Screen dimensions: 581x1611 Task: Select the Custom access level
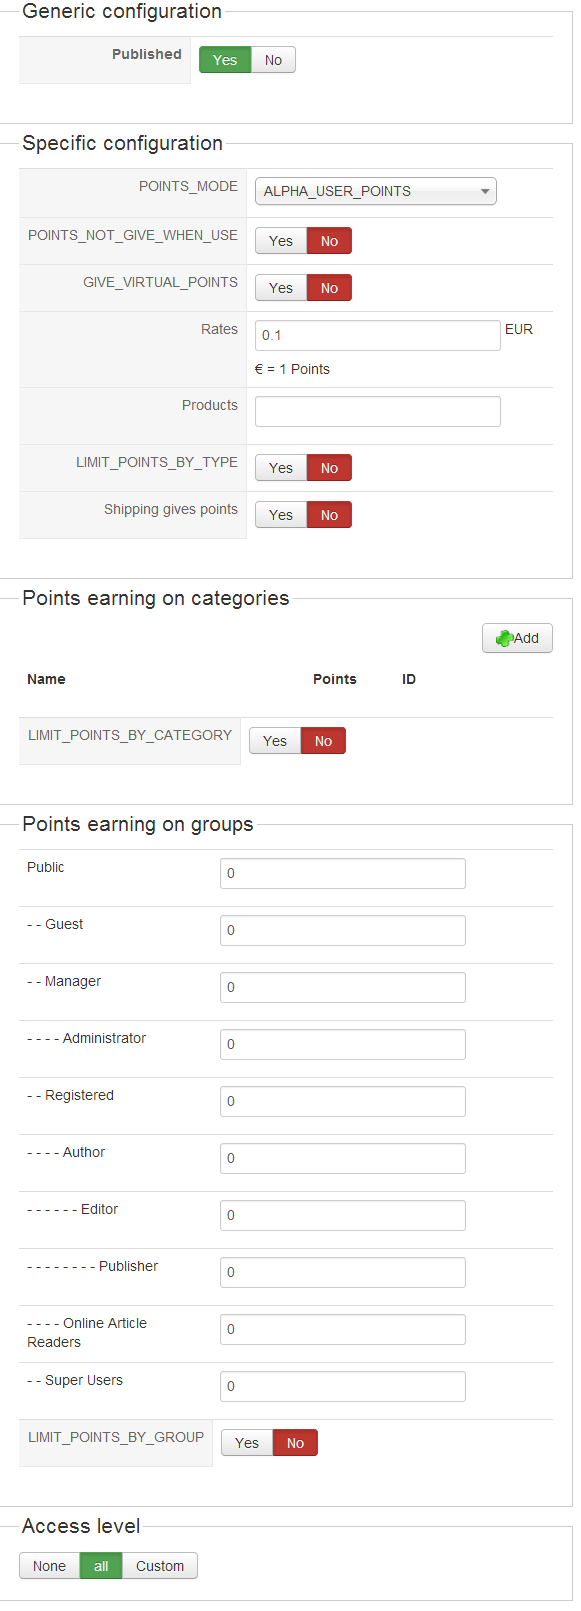point(160,1566)
